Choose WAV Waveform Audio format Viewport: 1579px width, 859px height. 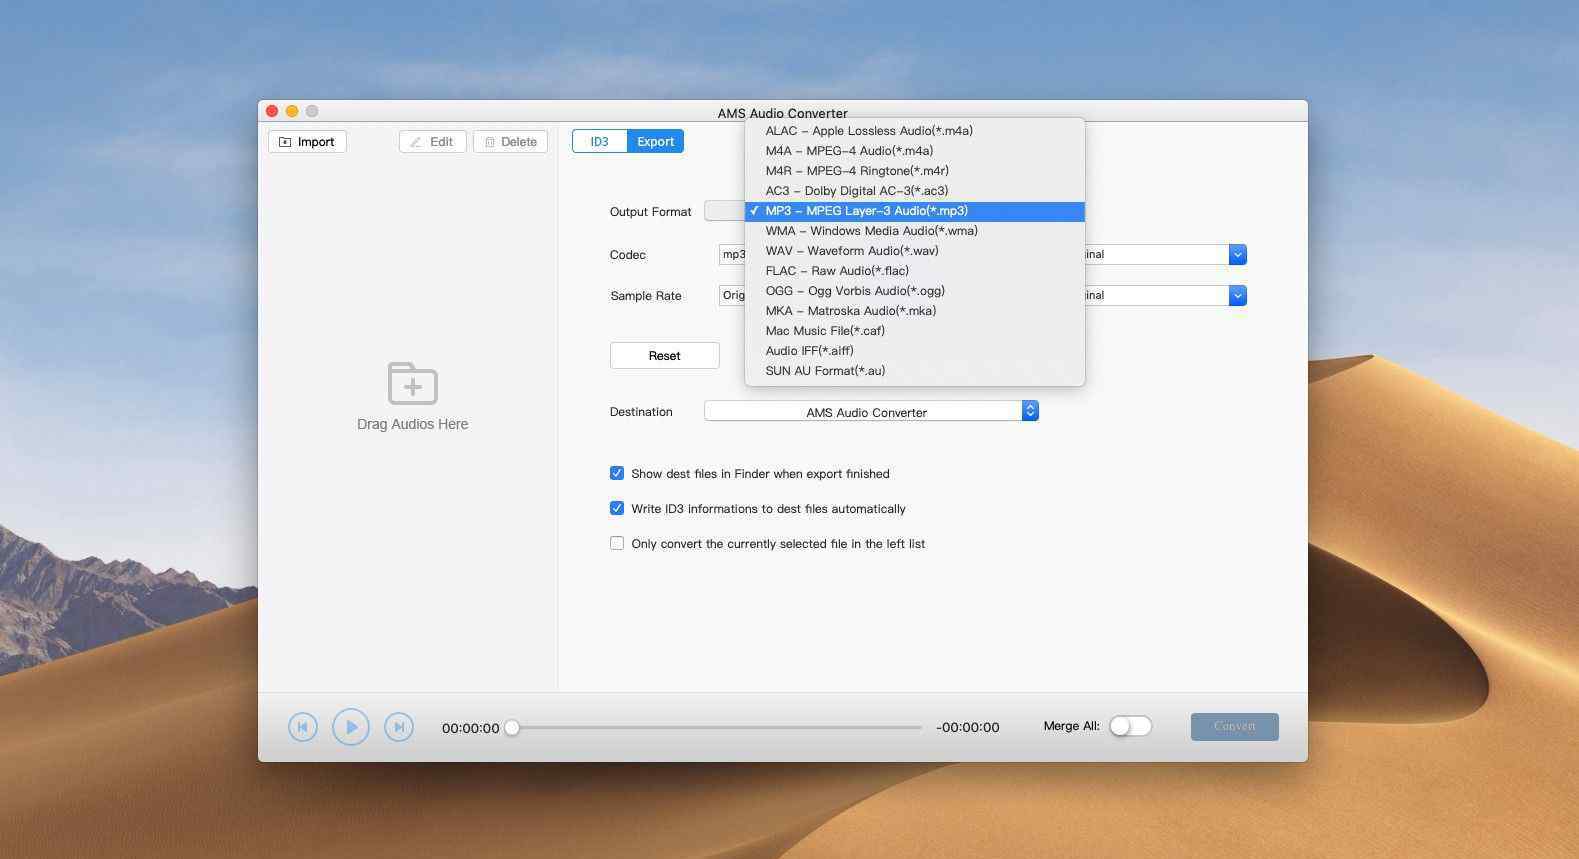click(x=915, y=251)
